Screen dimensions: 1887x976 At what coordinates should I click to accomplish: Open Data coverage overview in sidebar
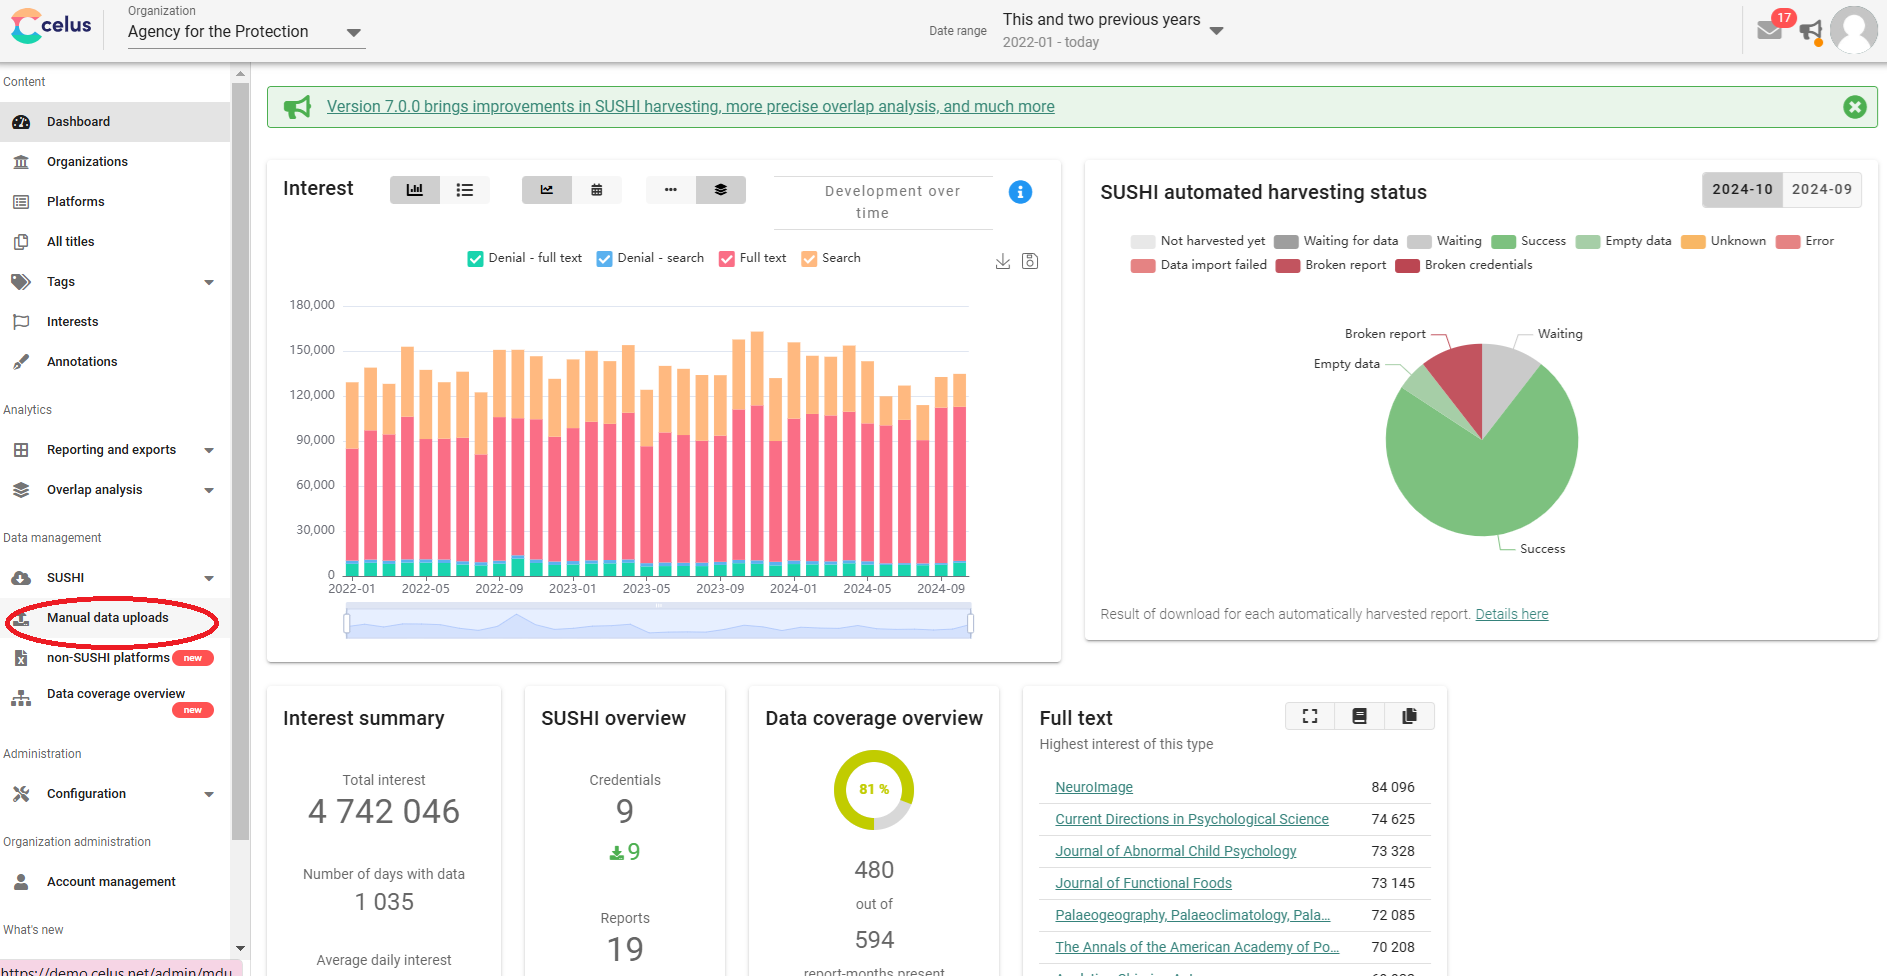tap(115, 700)
